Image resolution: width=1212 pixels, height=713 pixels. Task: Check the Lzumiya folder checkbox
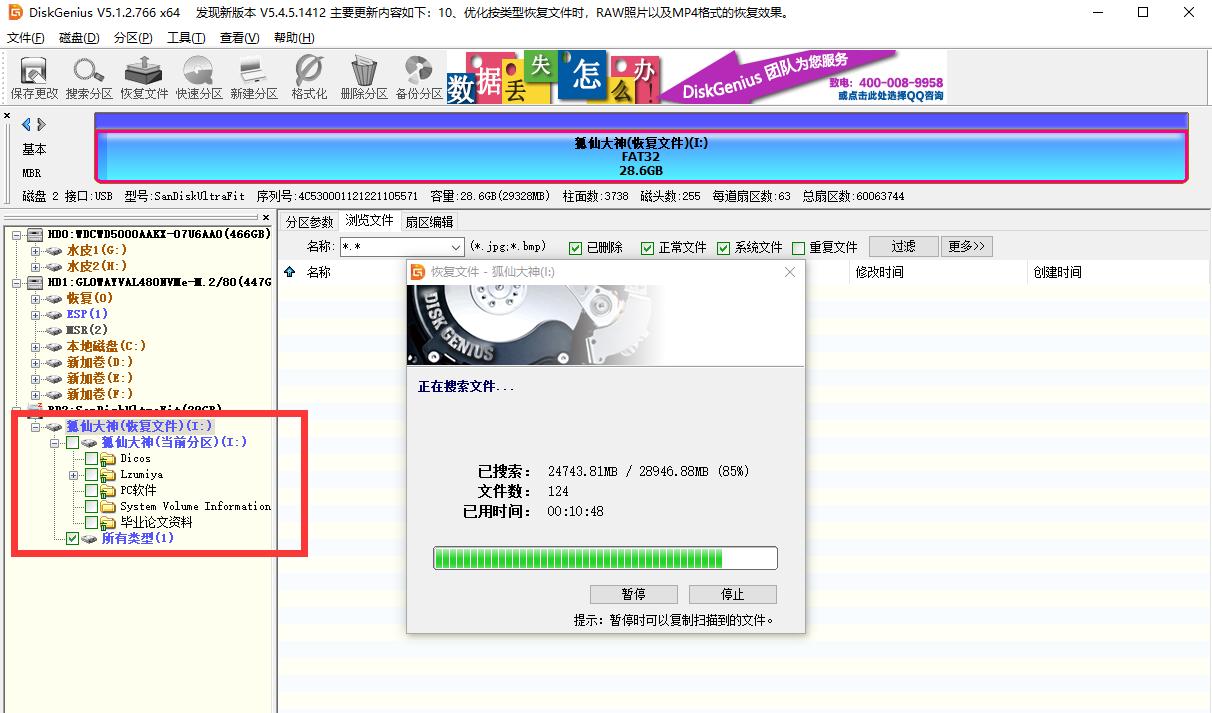click(x=91, y=475)
